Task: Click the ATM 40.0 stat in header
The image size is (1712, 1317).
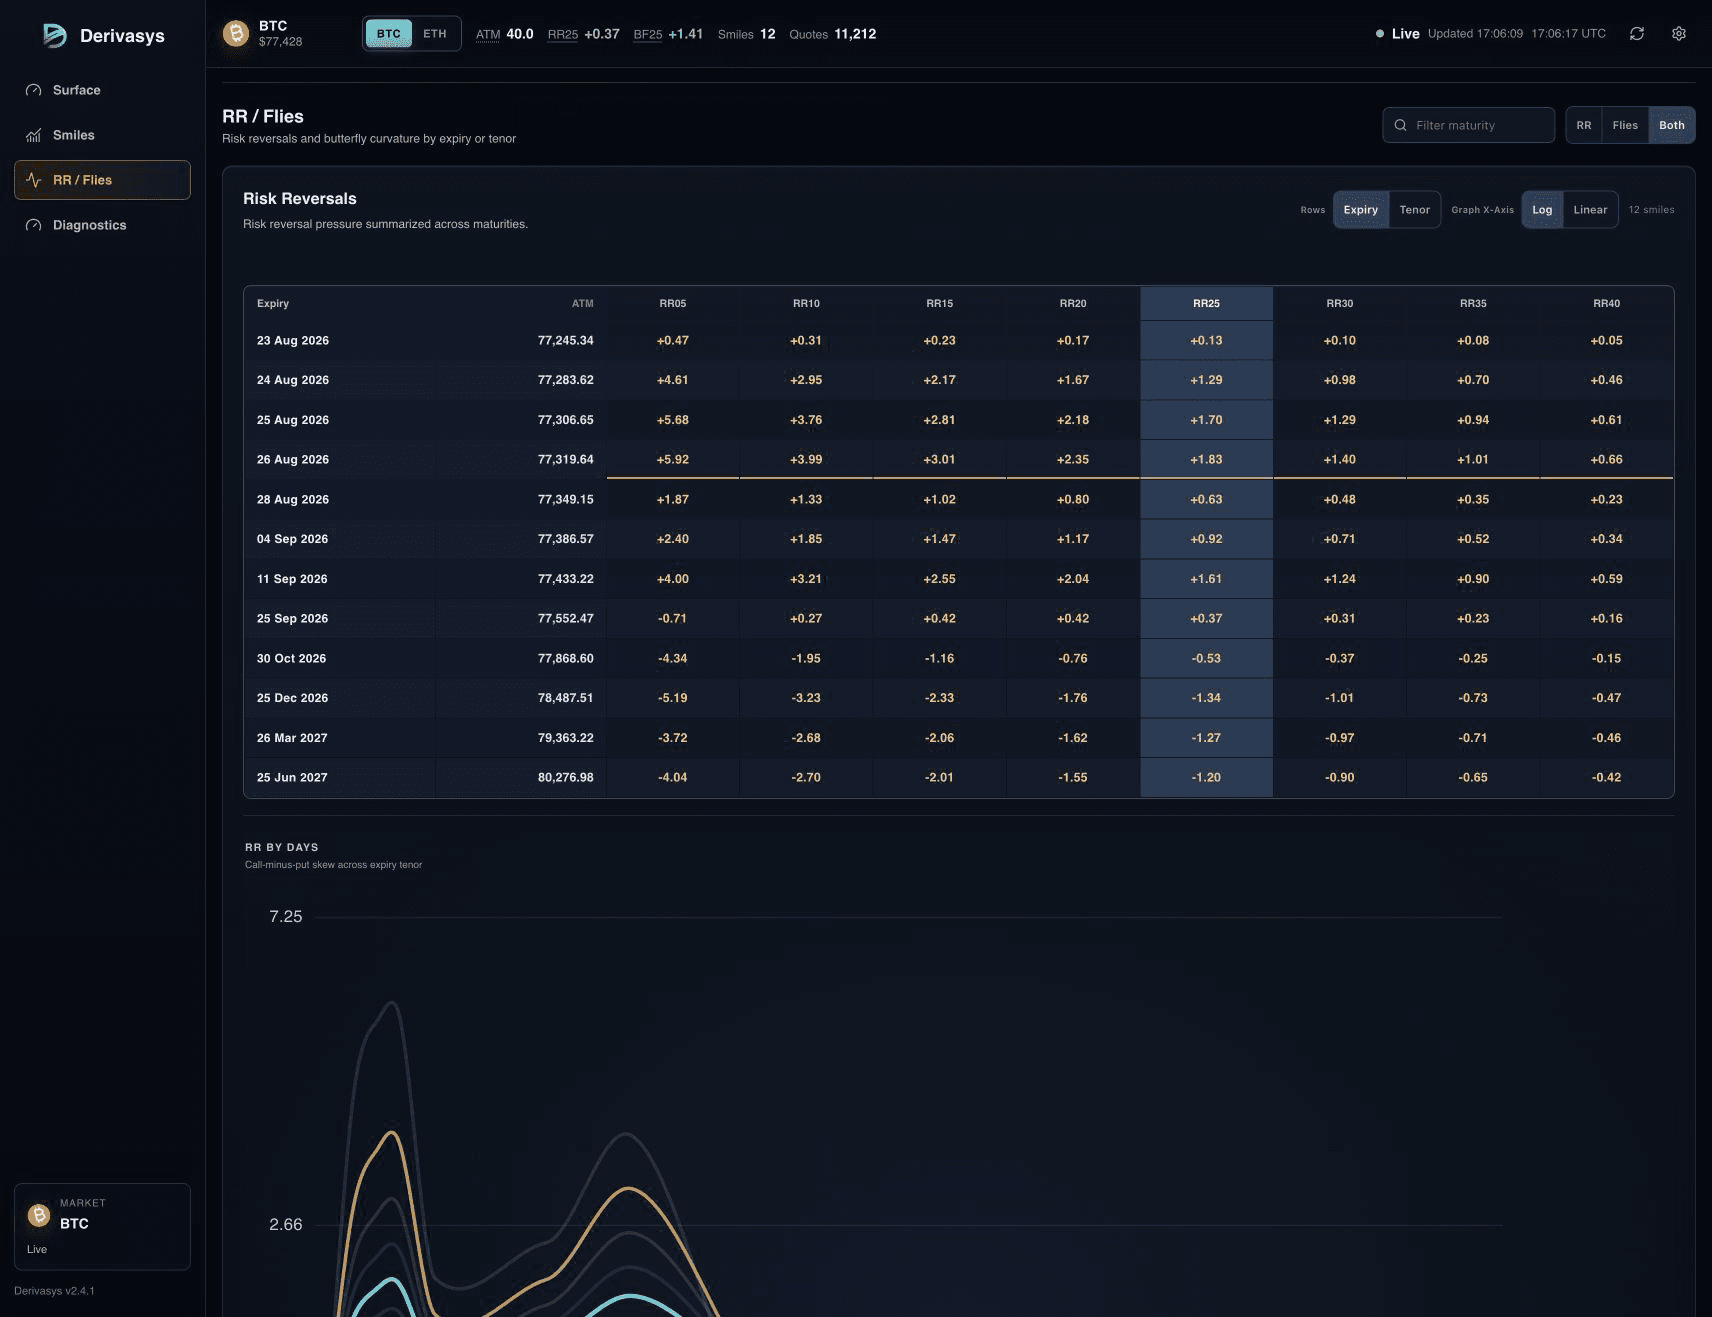Action: (505, 34)
